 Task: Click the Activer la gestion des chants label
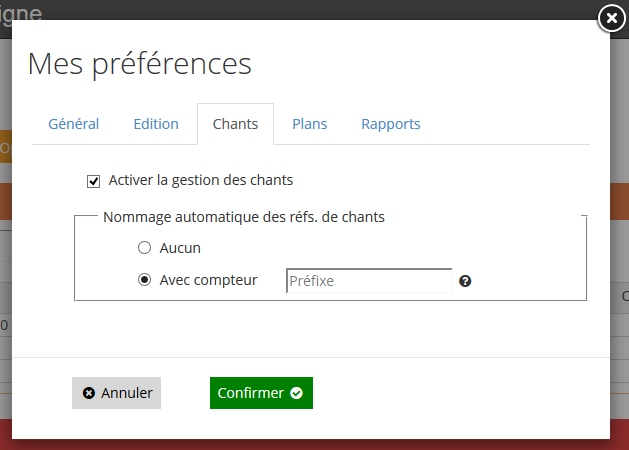click(201, 180)
